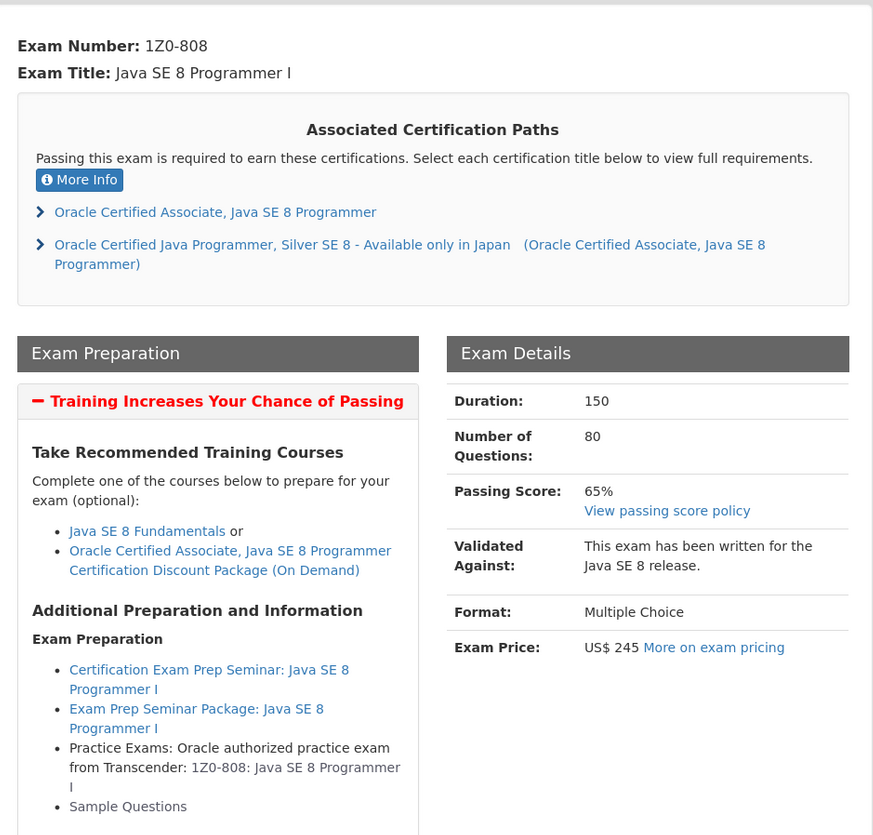Click the More Info button
This screenshot has width=873, height=835.
pos(80,180)
